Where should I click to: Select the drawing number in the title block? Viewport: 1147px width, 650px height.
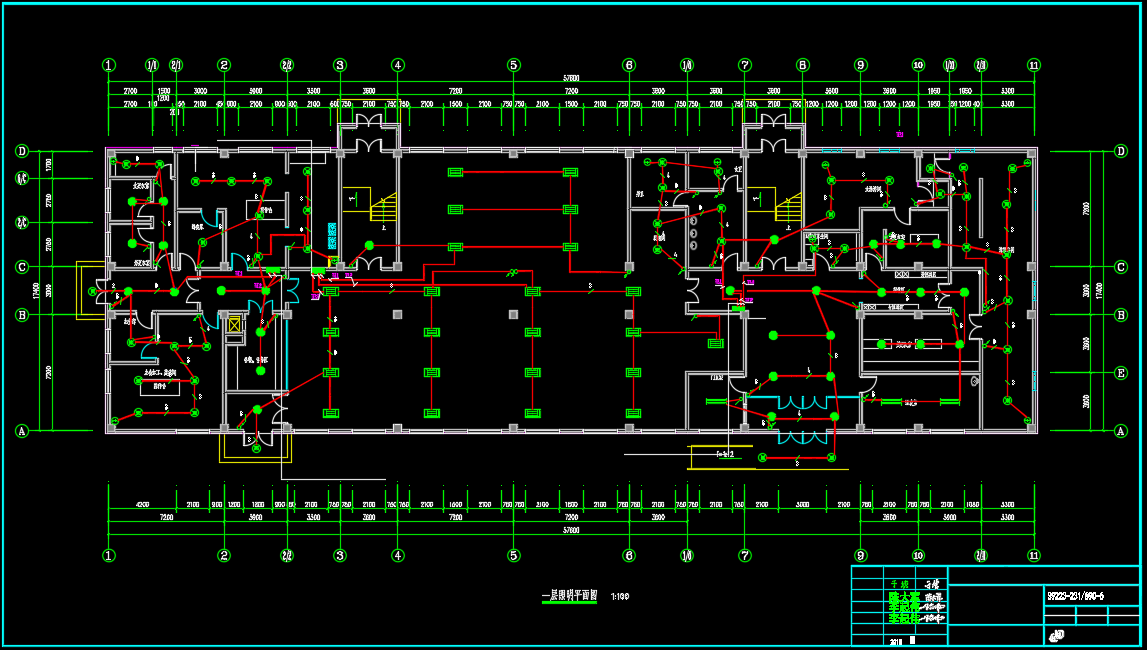coord(1075,596)
